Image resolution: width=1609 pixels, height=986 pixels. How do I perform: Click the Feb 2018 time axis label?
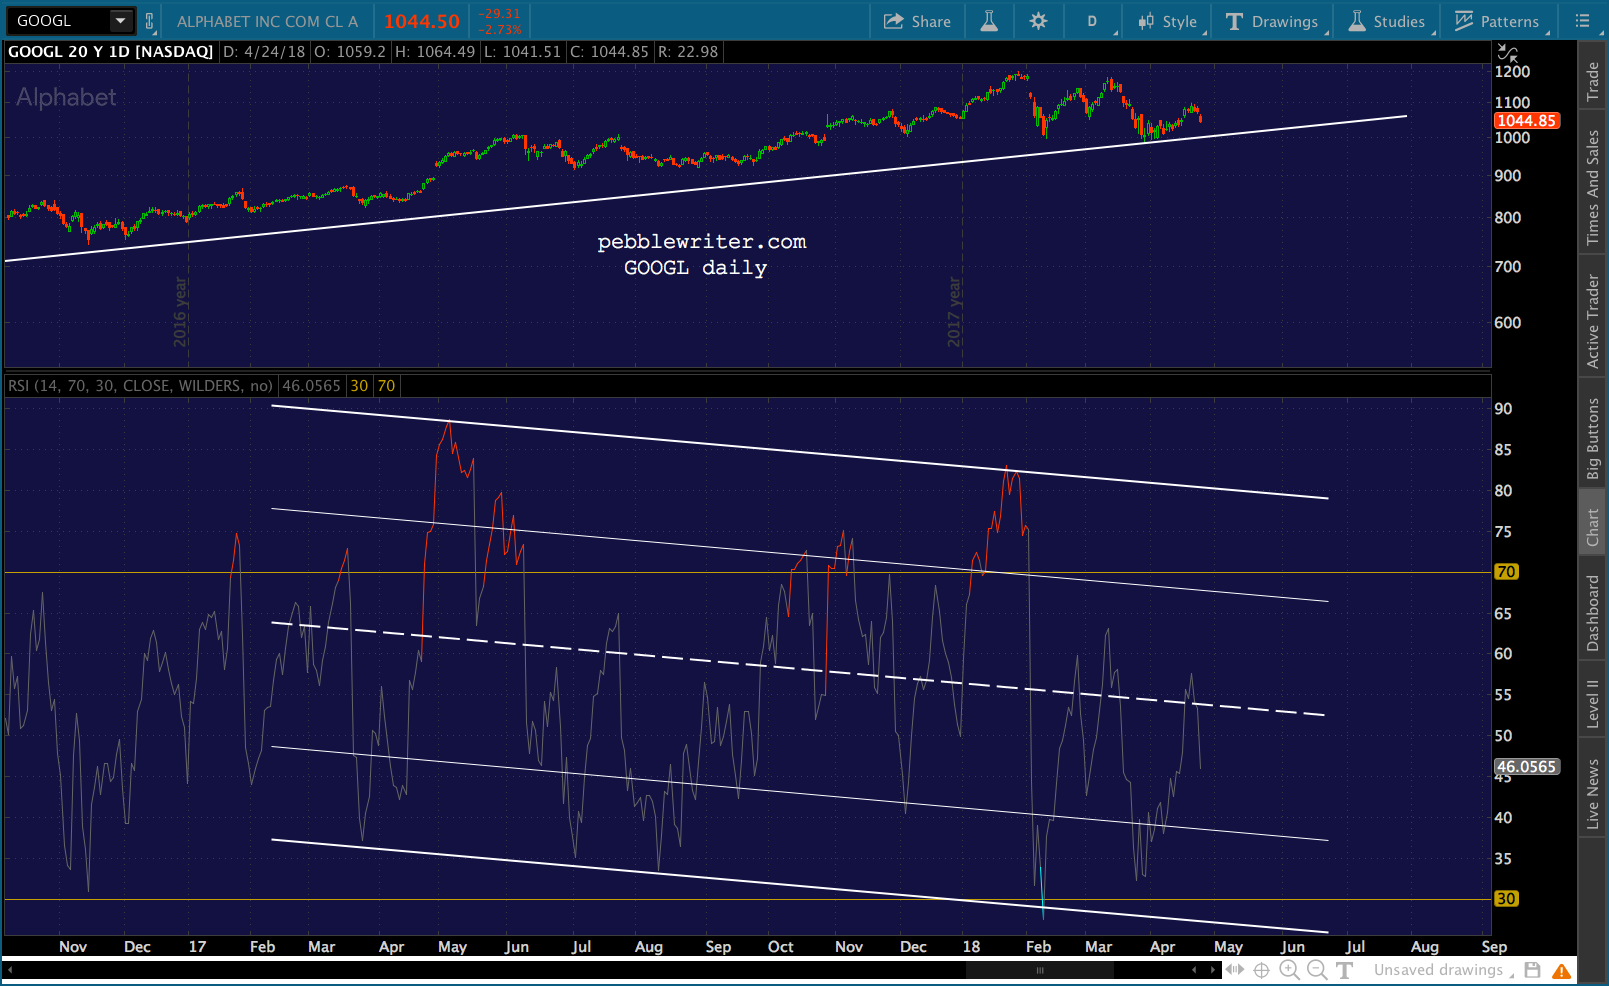tap(1038, 947)
